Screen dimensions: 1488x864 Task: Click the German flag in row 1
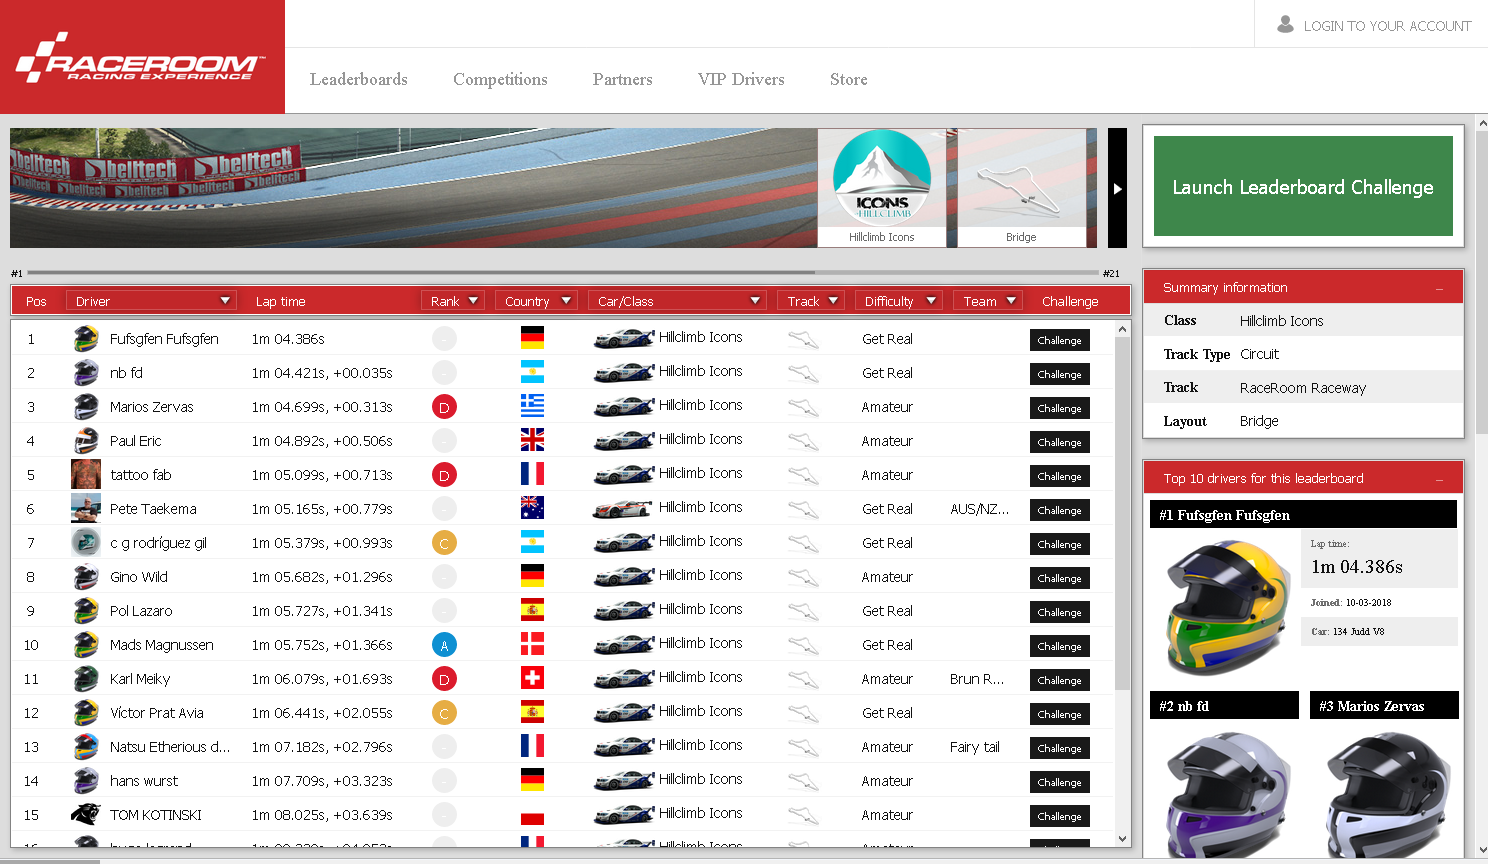532,338
